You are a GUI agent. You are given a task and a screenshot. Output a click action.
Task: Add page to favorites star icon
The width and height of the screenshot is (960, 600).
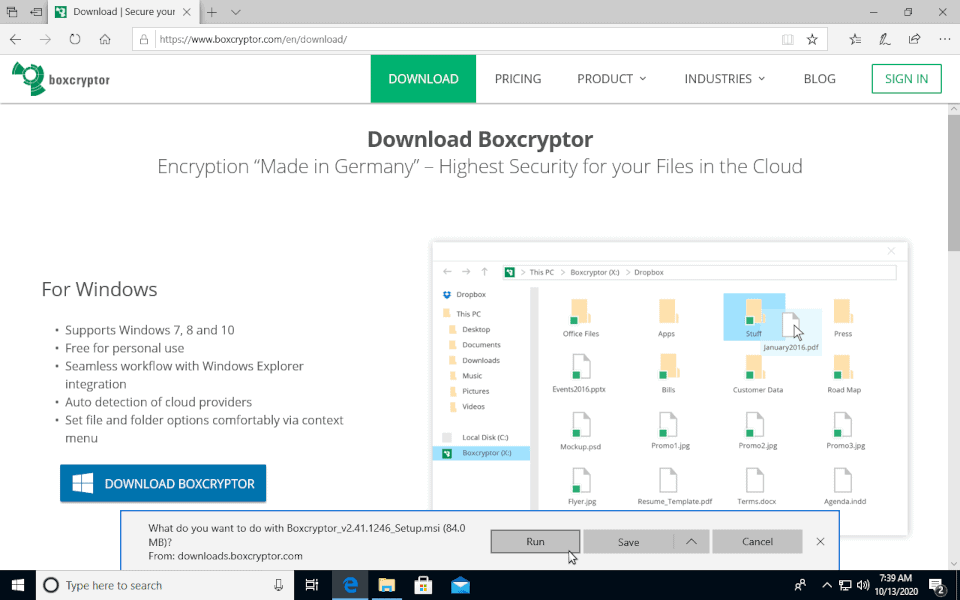[x=812, y=39]
